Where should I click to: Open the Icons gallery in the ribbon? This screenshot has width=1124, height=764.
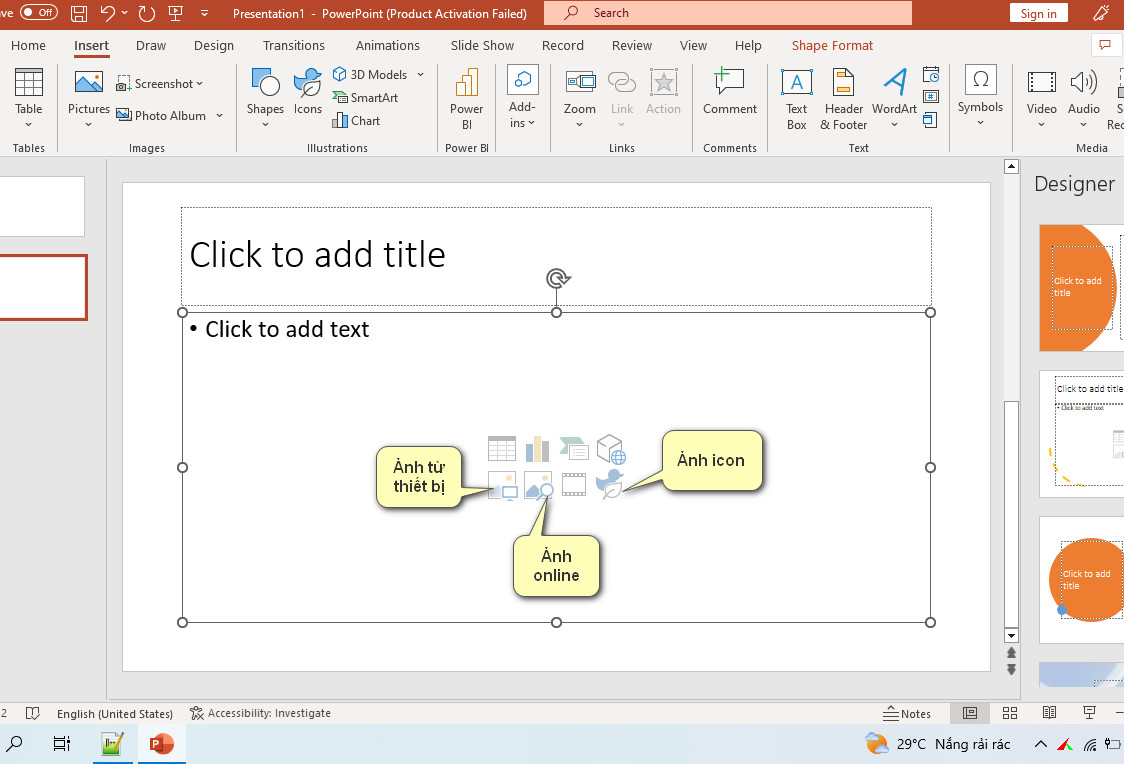tap(308, 91)
